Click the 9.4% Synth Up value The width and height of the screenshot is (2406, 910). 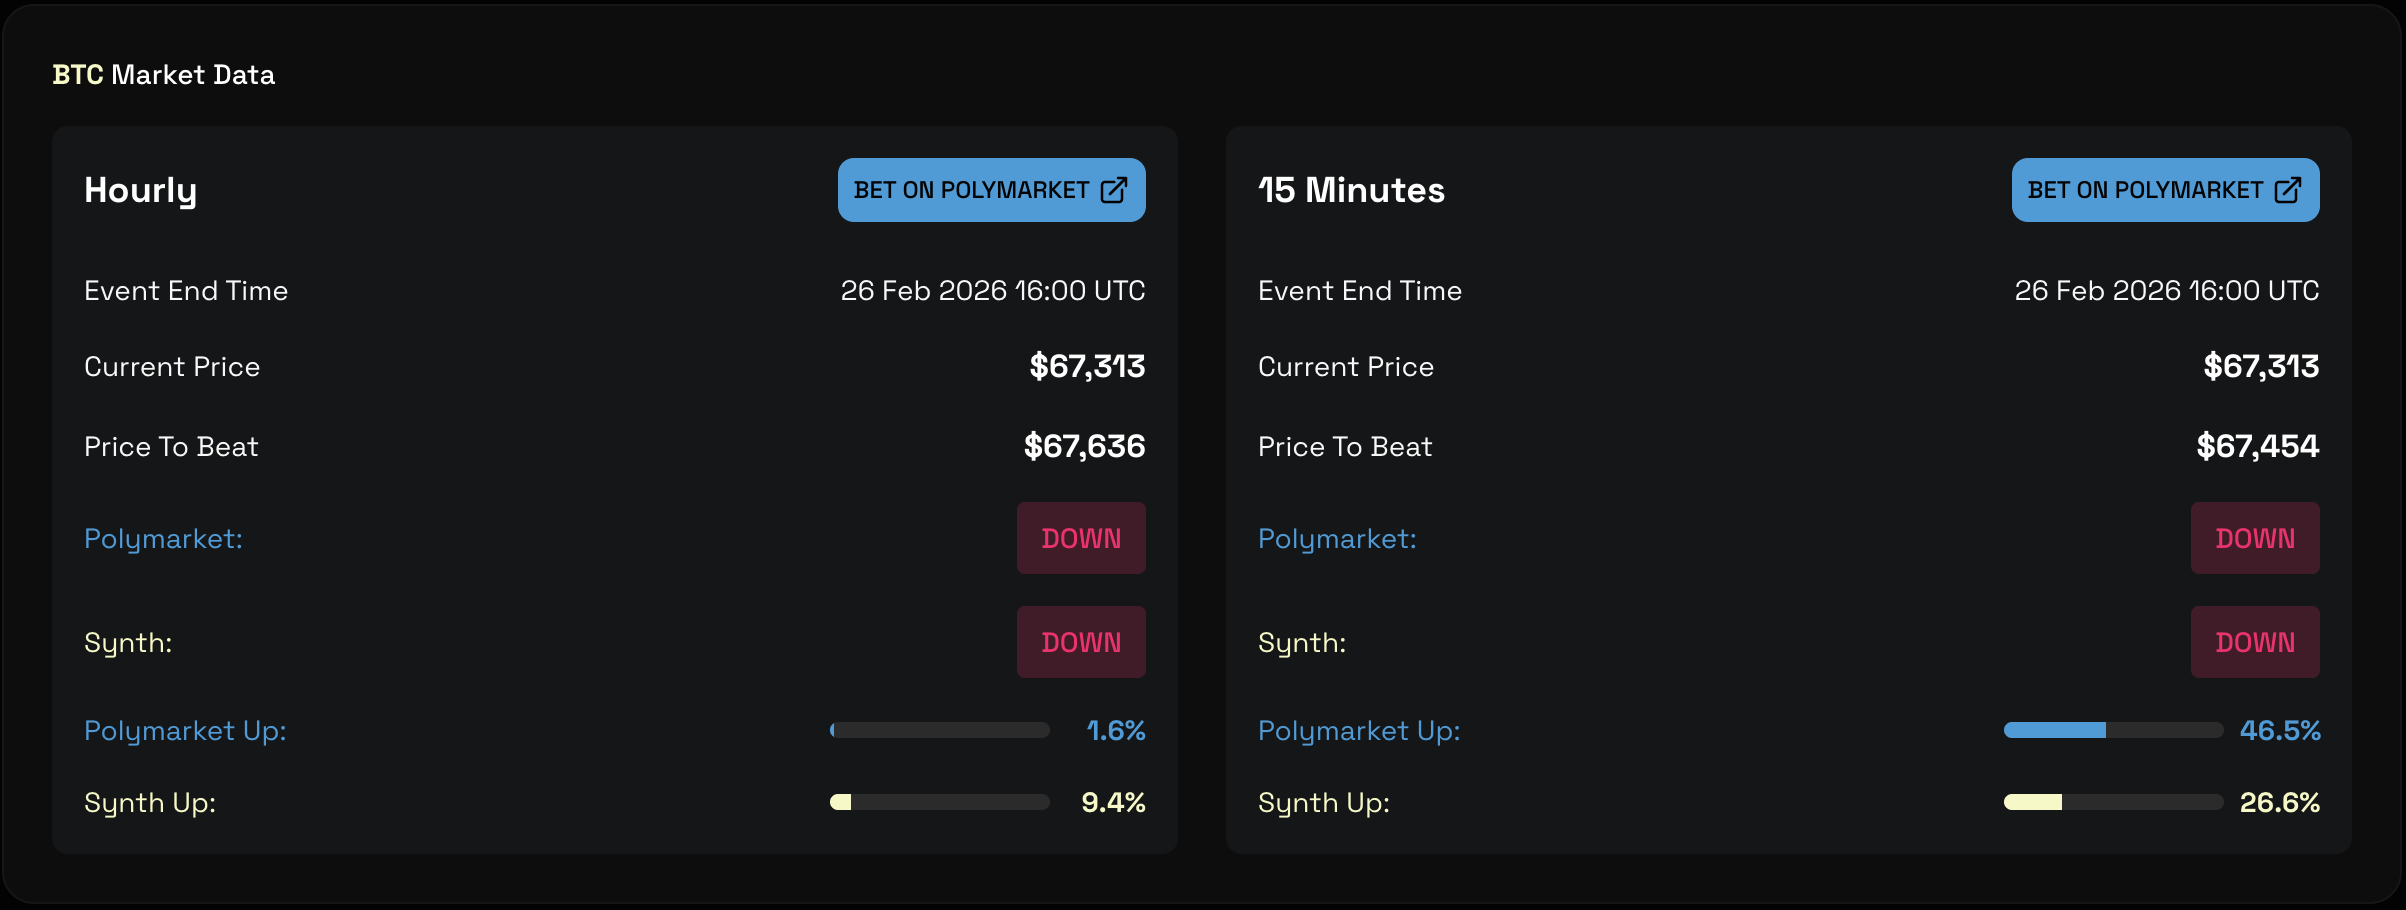[1114, 802]
